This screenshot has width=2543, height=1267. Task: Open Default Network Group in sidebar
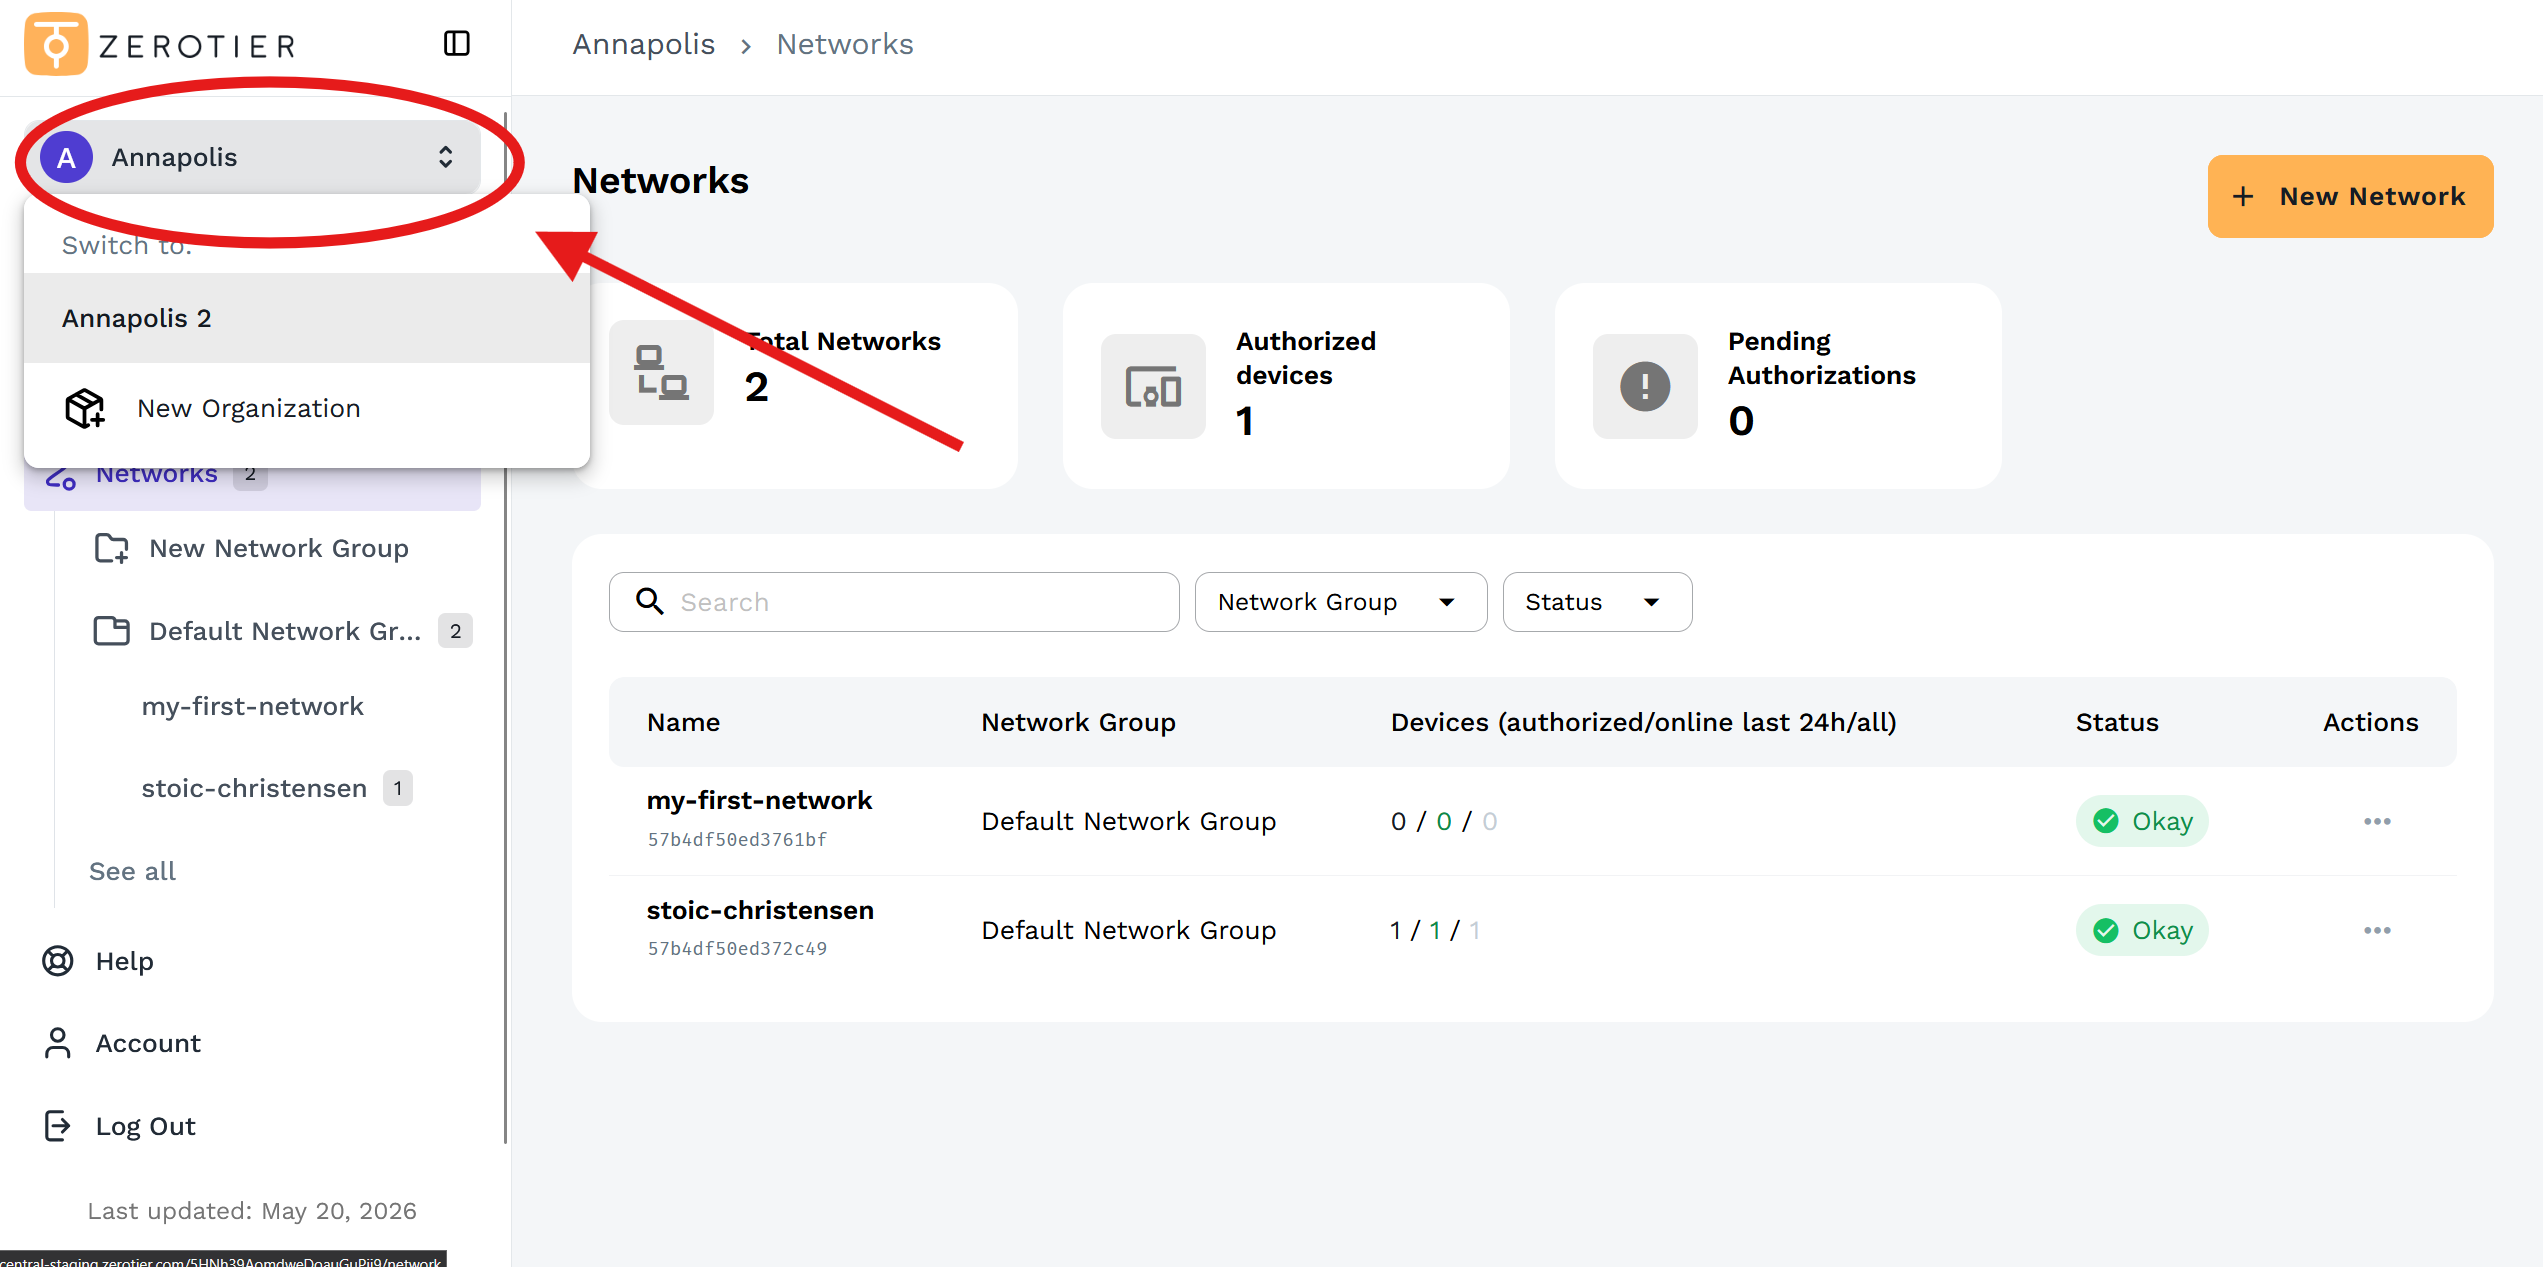(x=285, y=631)
